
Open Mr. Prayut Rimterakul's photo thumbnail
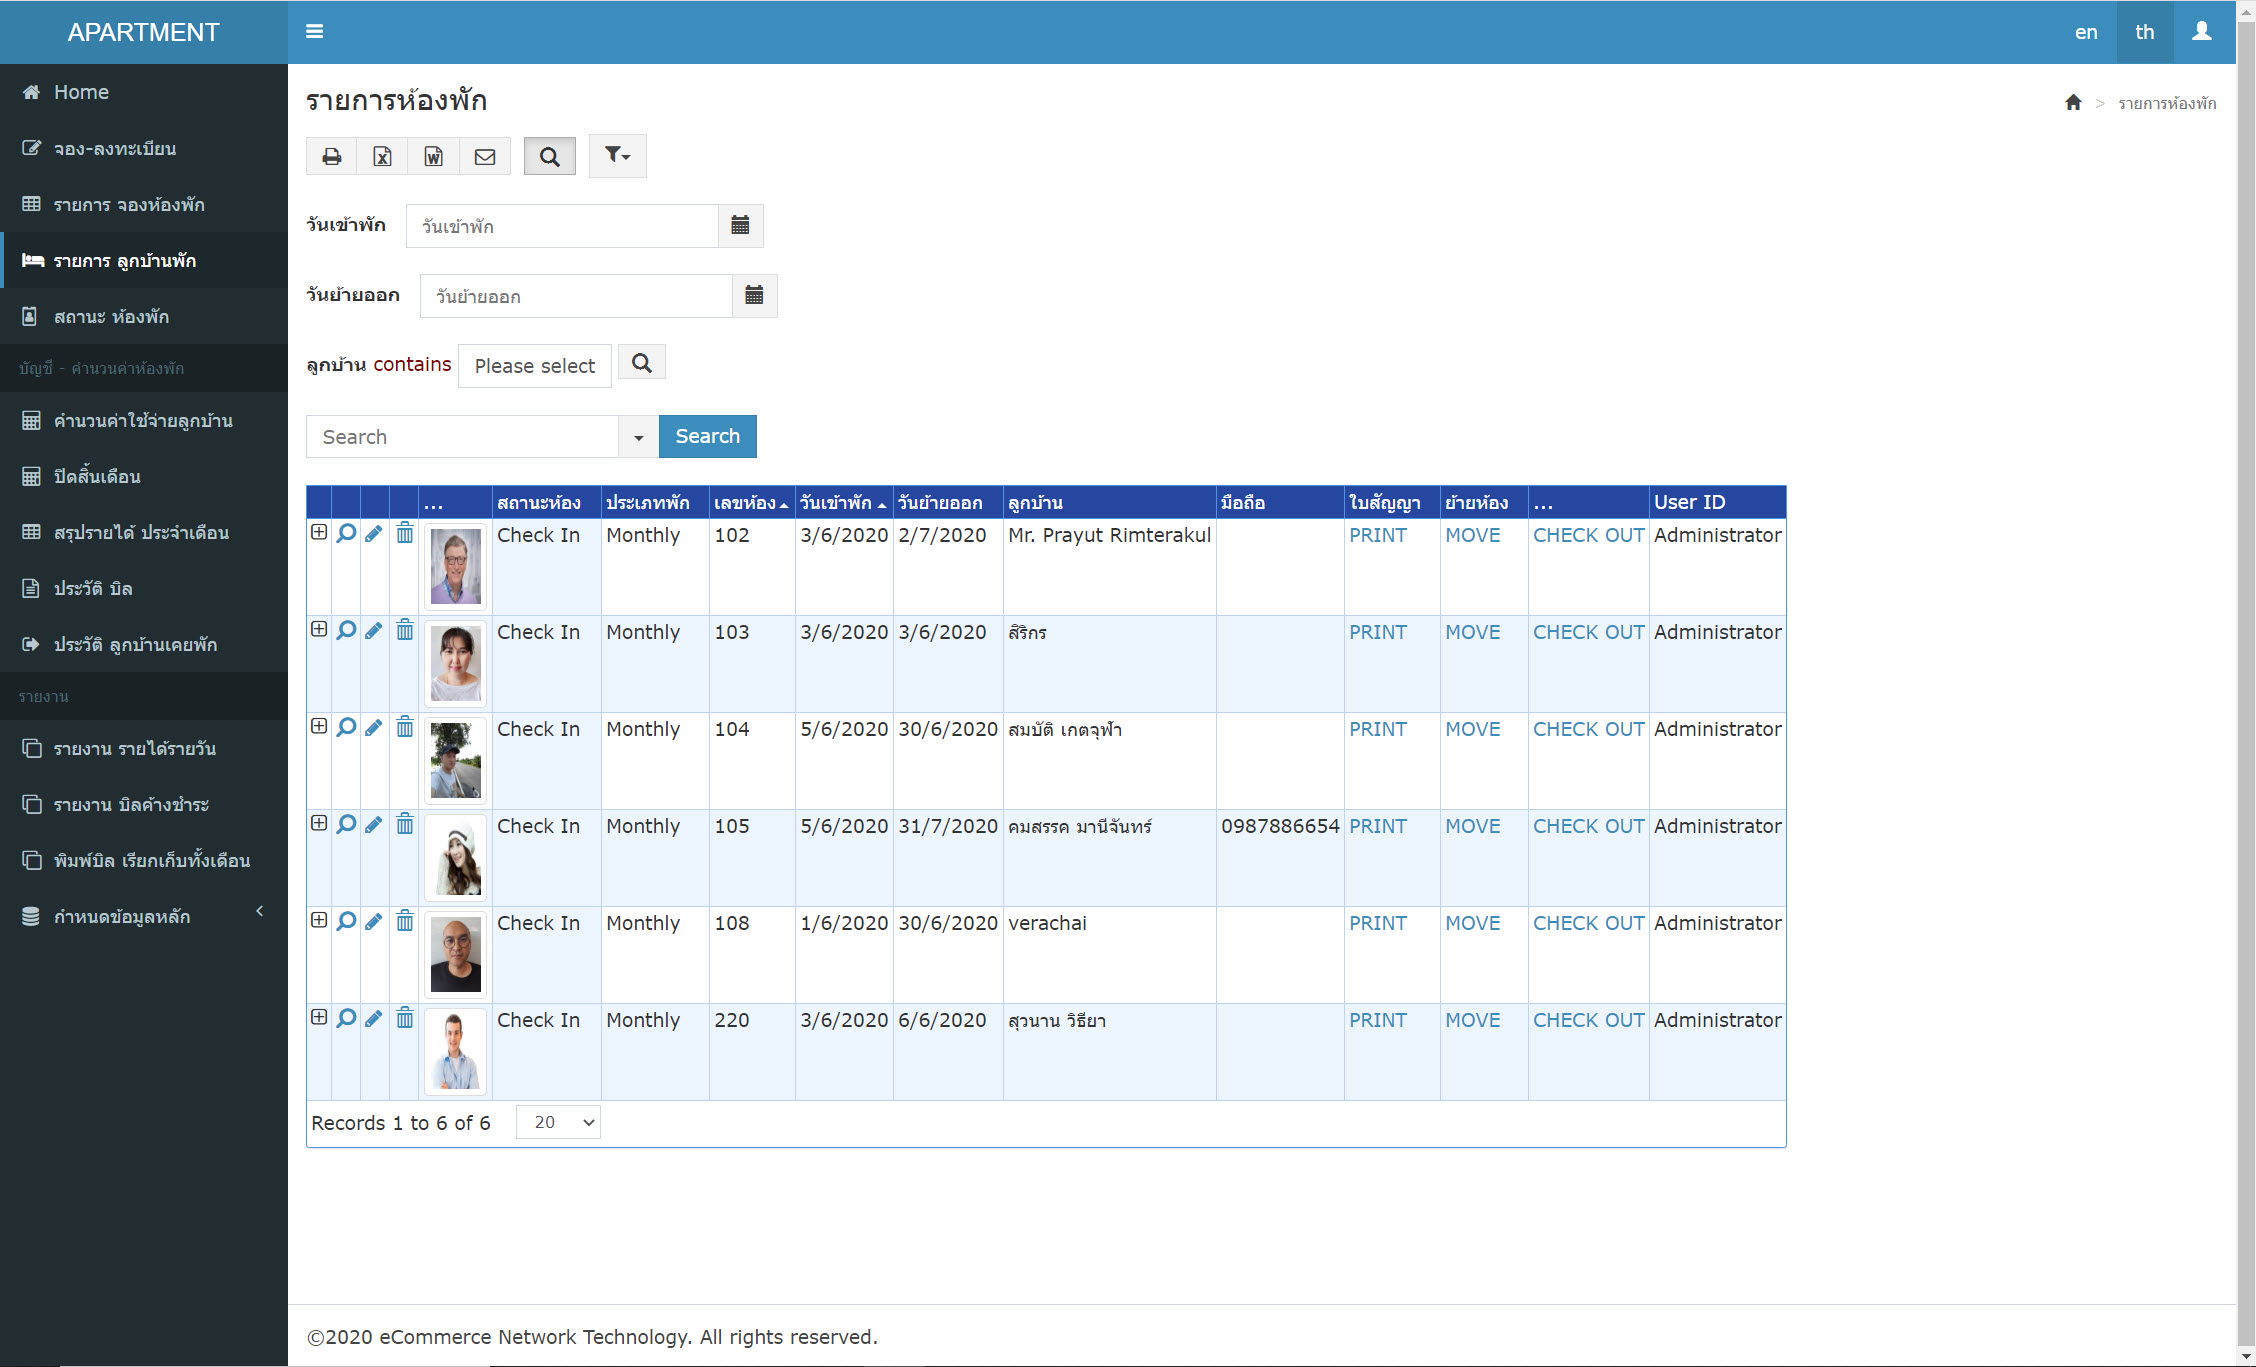[x=455, y=567]
